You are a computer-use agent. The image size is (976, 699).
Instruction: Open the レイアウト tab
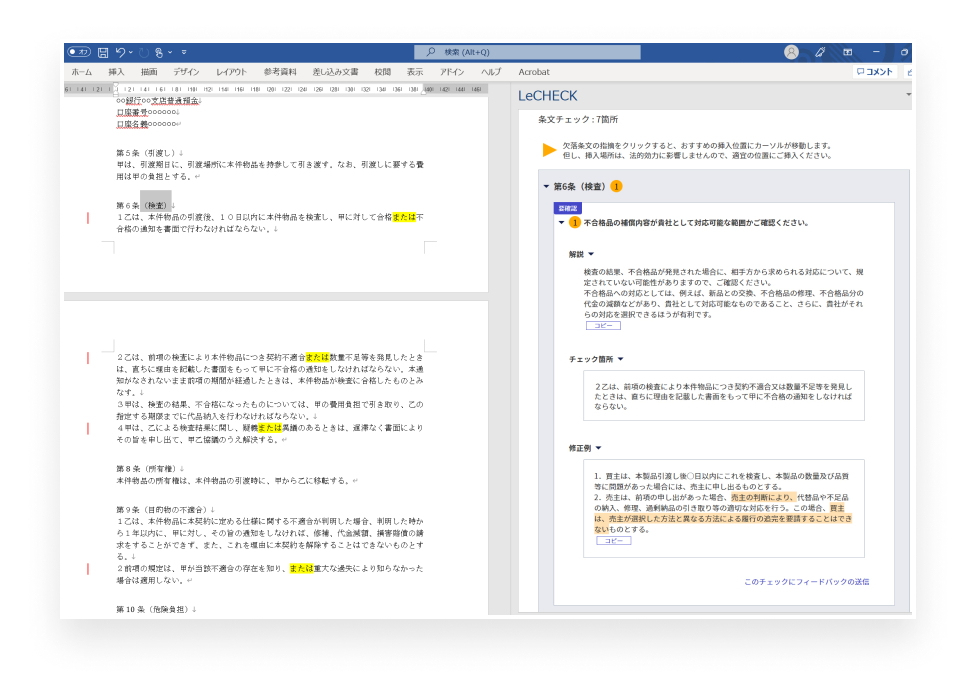[232, 72]
